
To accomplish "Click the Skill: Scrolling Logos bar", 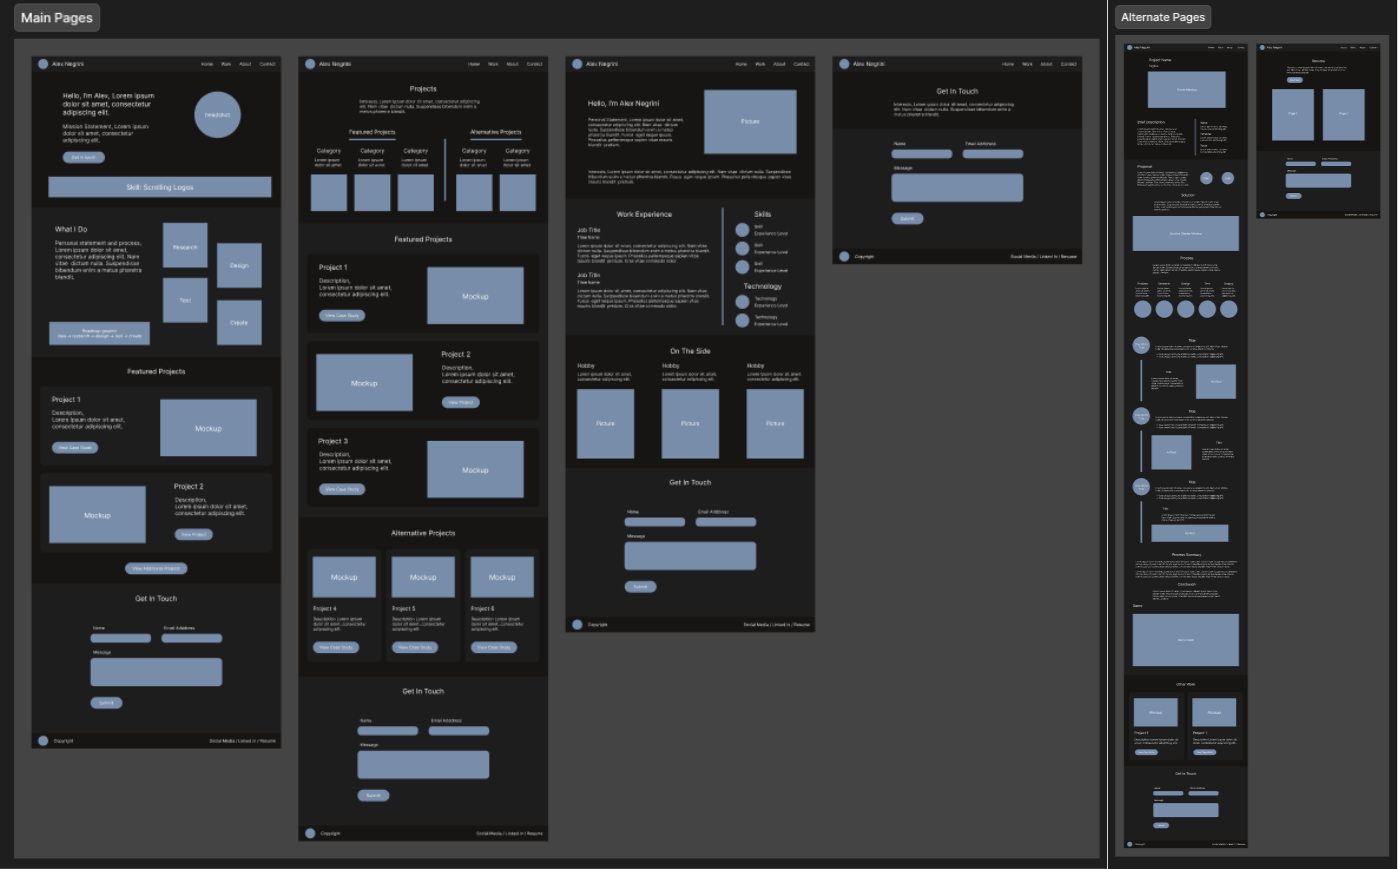I will pyautogui.click(x=160, y=187).
